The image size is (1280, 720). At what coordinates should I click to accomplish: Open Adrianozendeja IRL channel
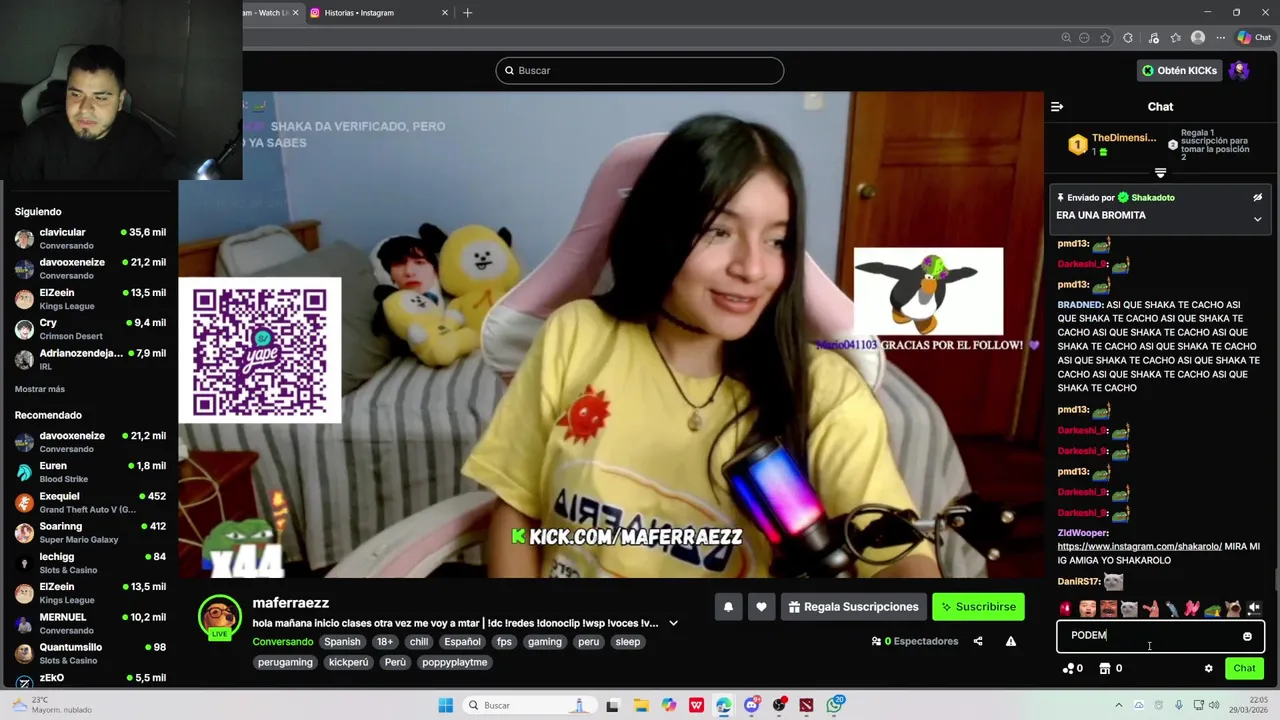coord(90,359)
